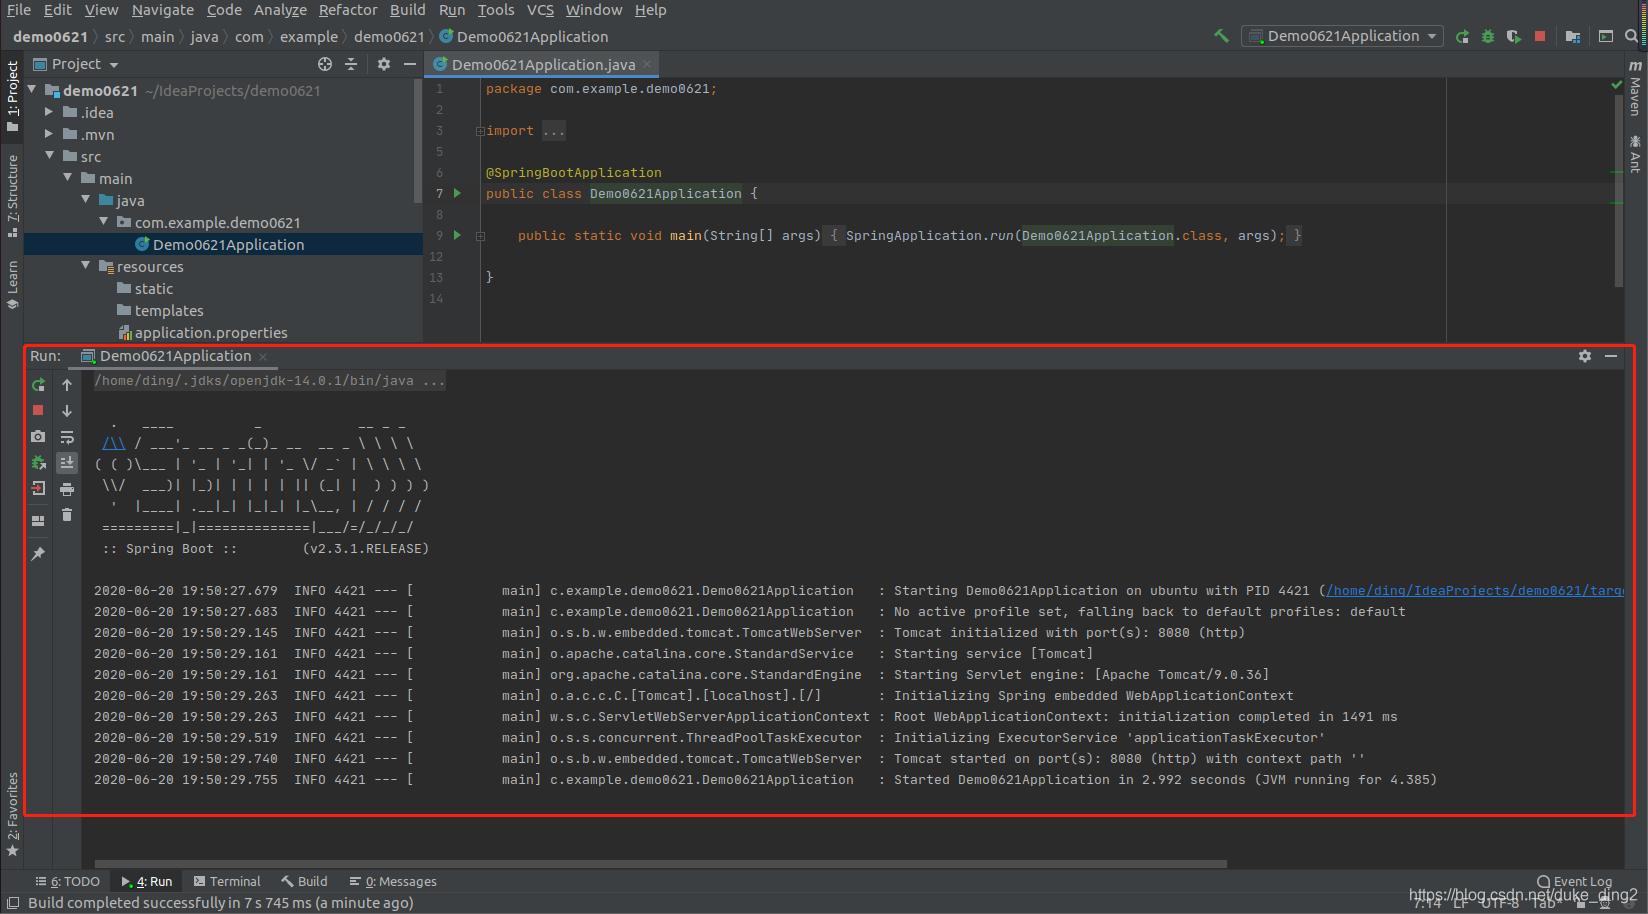This screenshot has width=1648, height=914.
Task: Open the Demo0621Application run configuration dropdown
Action: point(1342,36)
